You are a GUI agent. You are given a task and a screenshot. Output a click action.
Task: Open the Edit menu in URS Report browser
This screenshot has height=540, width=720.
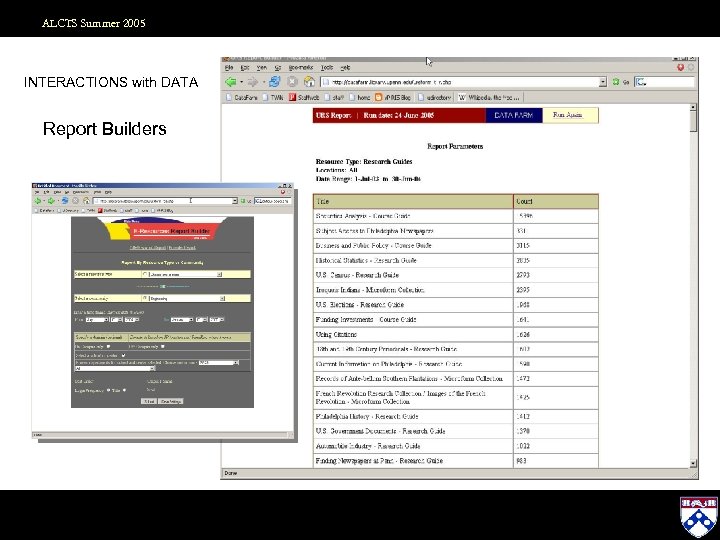[245, 68]
